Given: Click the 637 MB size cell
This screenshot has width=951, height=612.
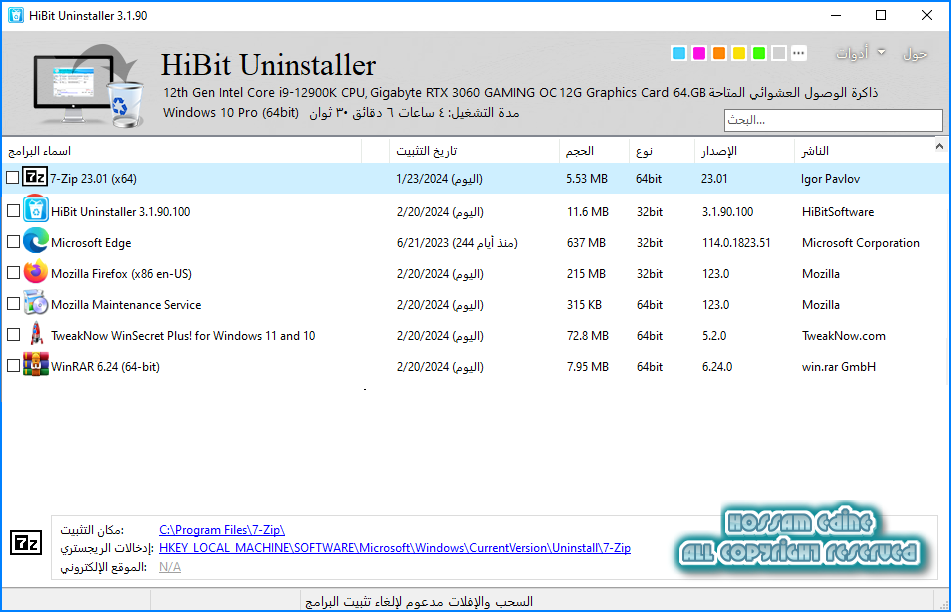Looking at the screenshot, I should (x=586, y=243).
